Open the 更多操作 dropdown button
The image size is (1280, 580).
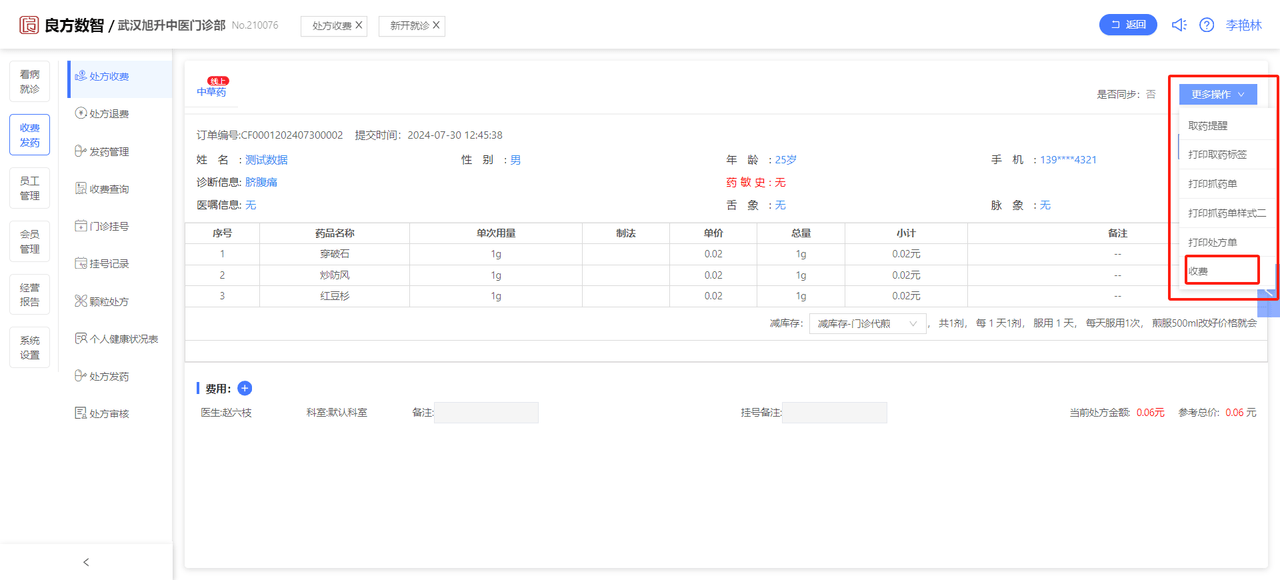1217,94
